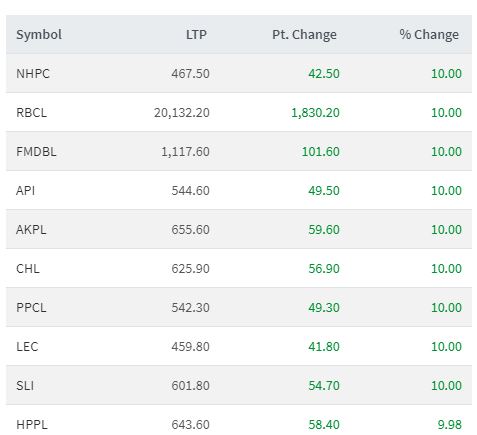
Task: Open the CHL stock symbol
Action: pyautogui.click(x=28, y=269)
